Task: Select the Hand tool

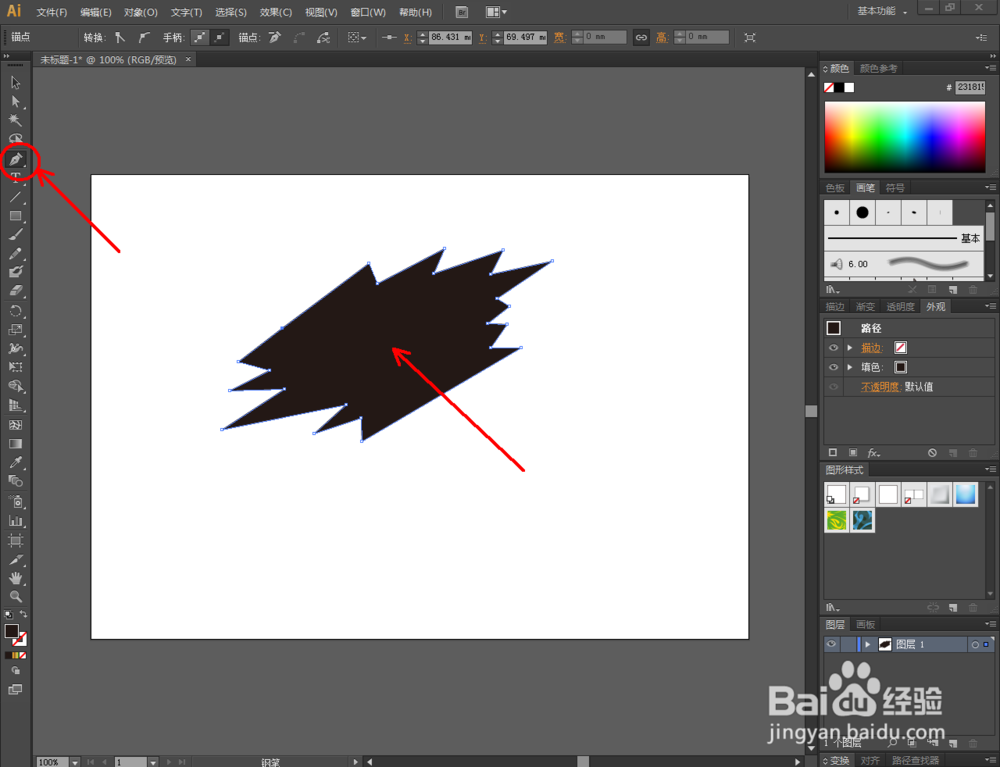Action: tap(15, 578)
